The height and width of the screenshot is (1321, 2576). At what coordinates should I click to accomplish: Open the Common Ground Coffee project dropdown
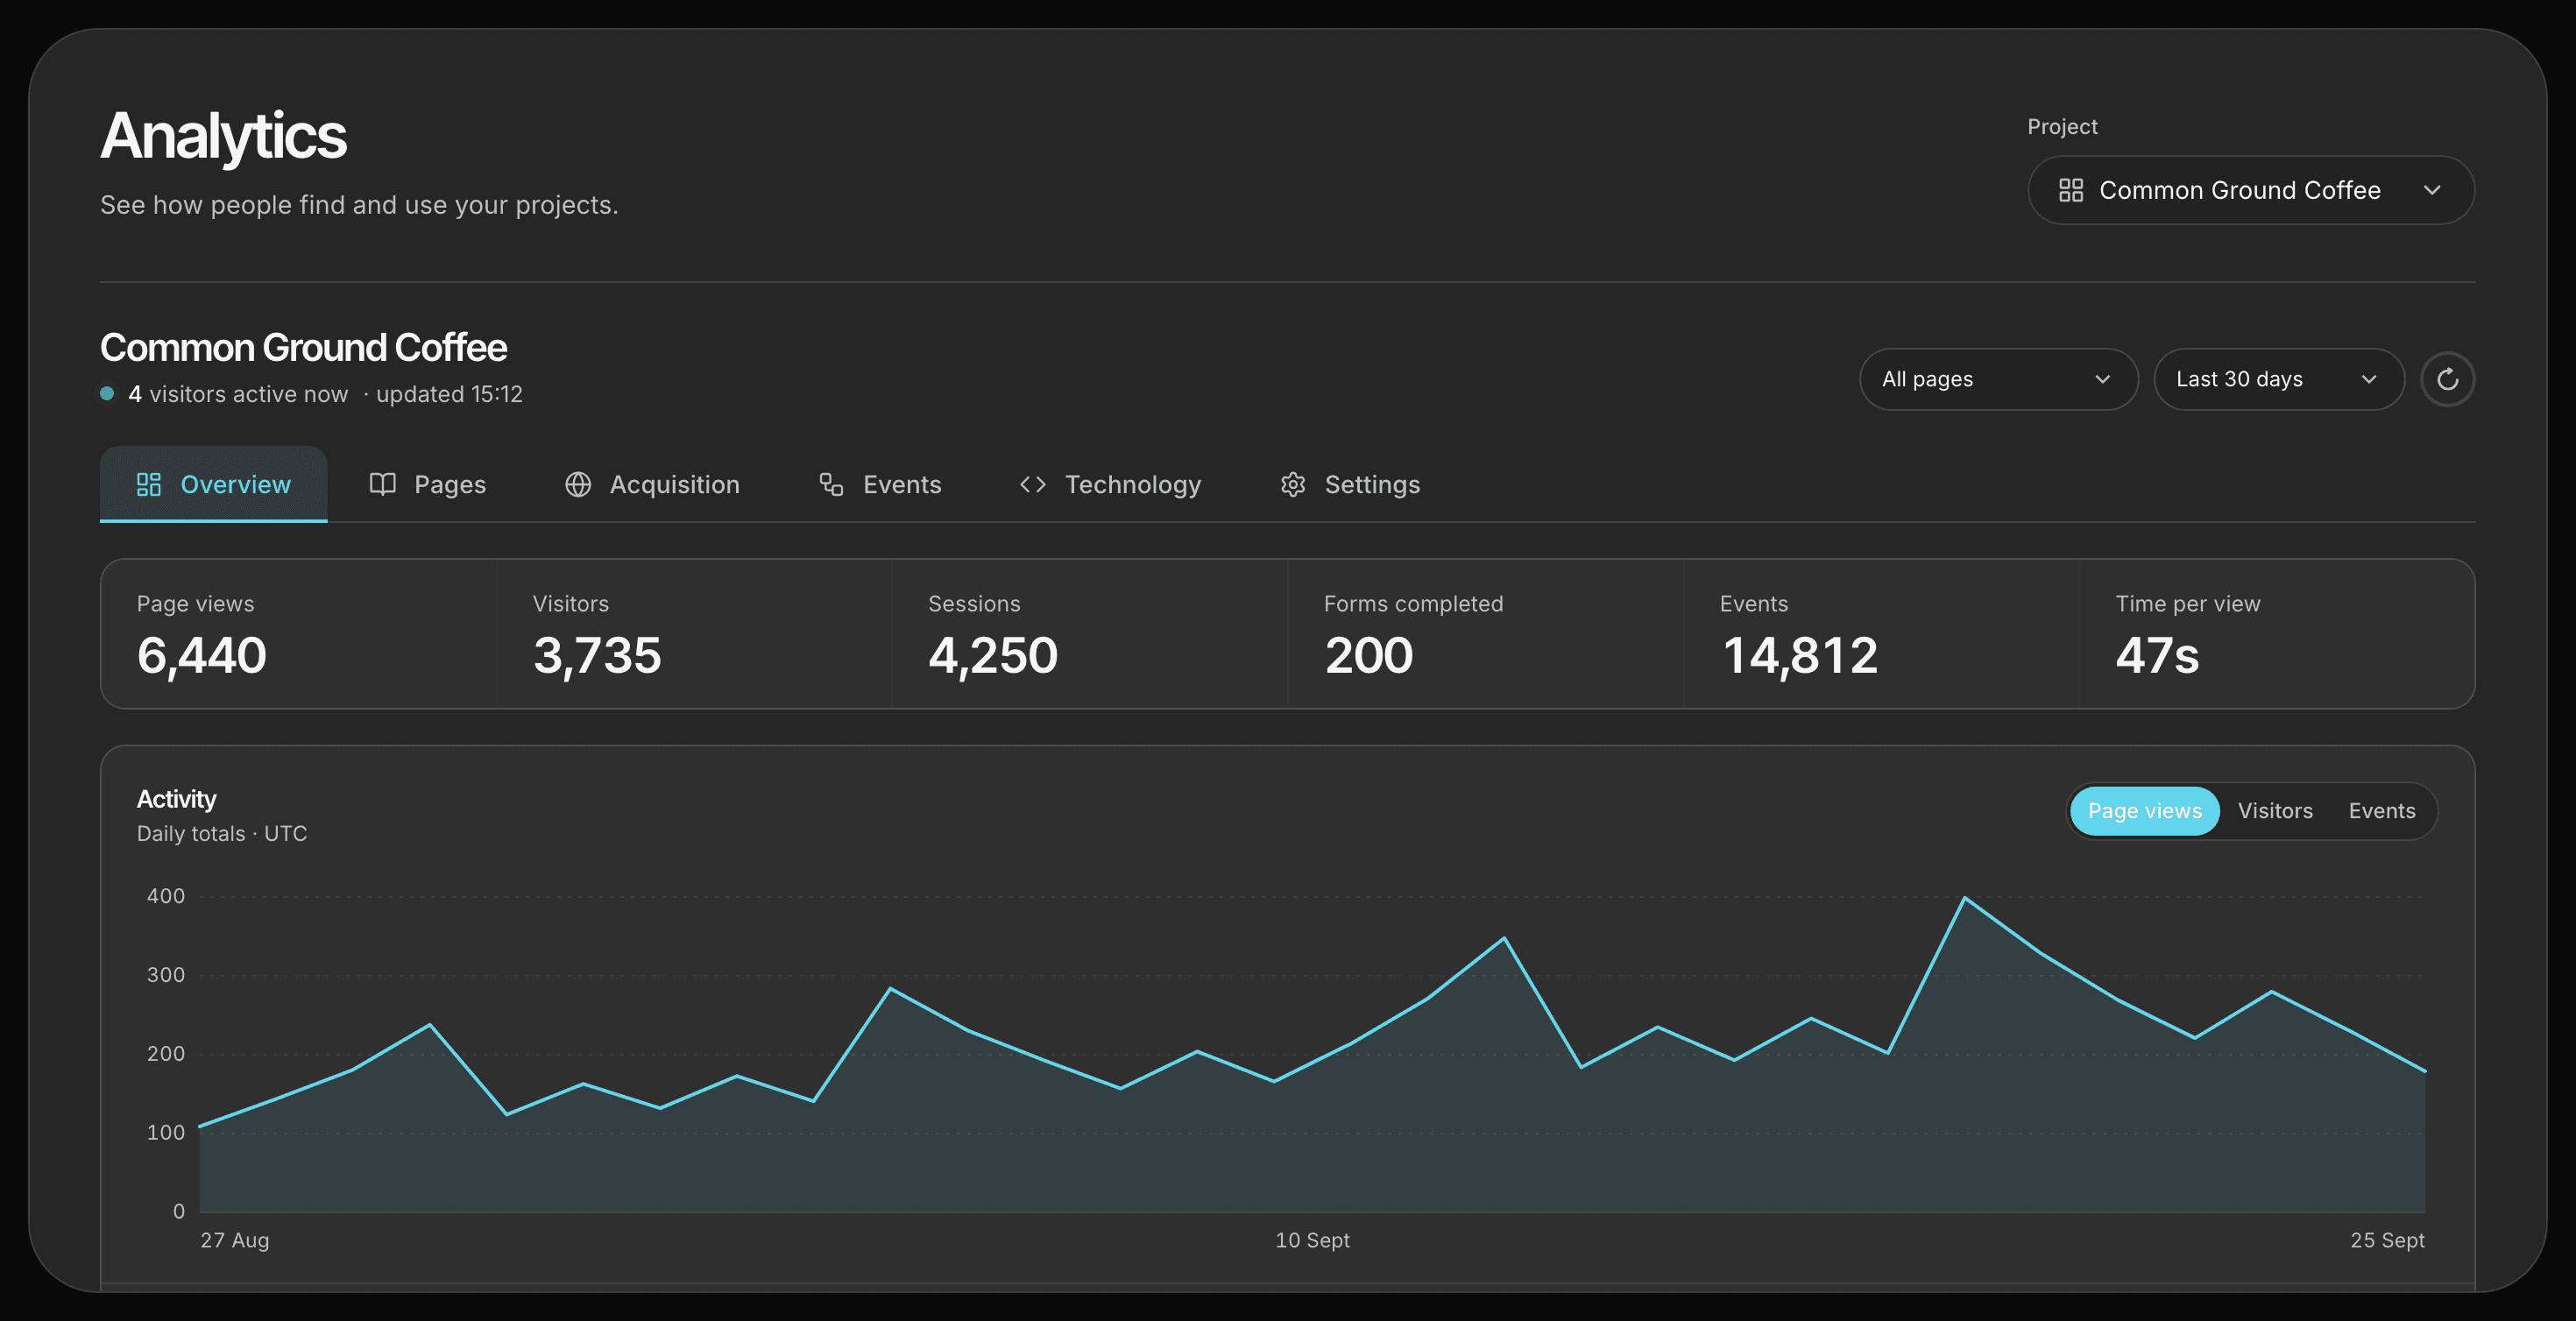point(2251,190)
